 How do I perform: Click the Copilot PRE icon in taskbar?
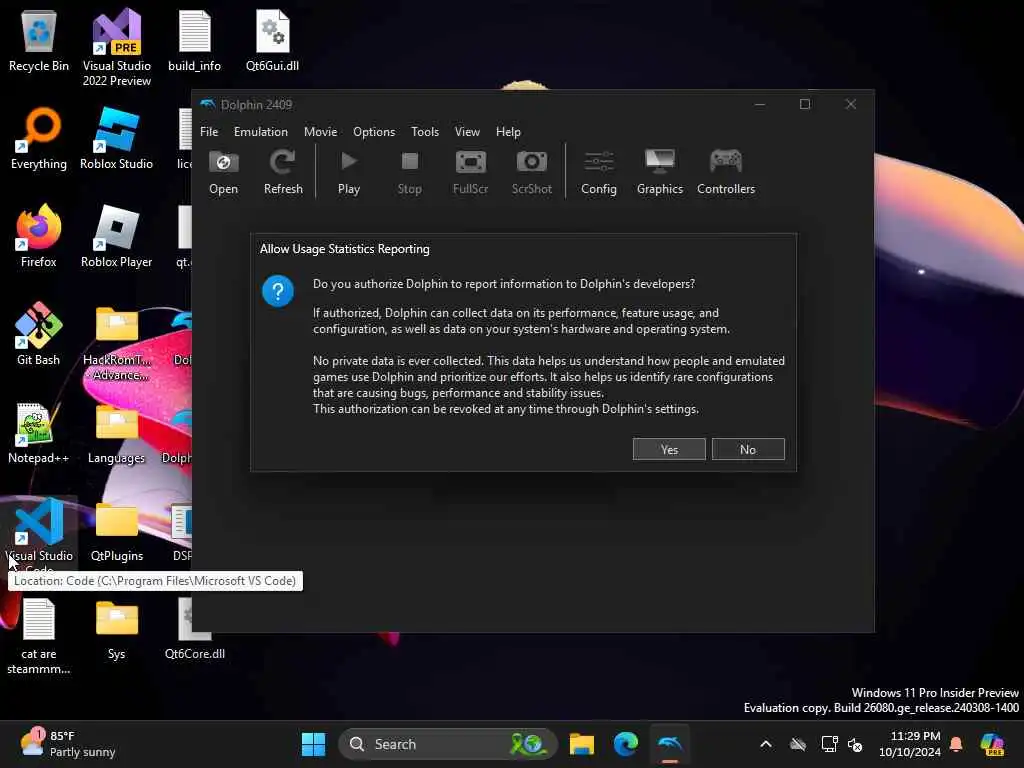[992, 744]
